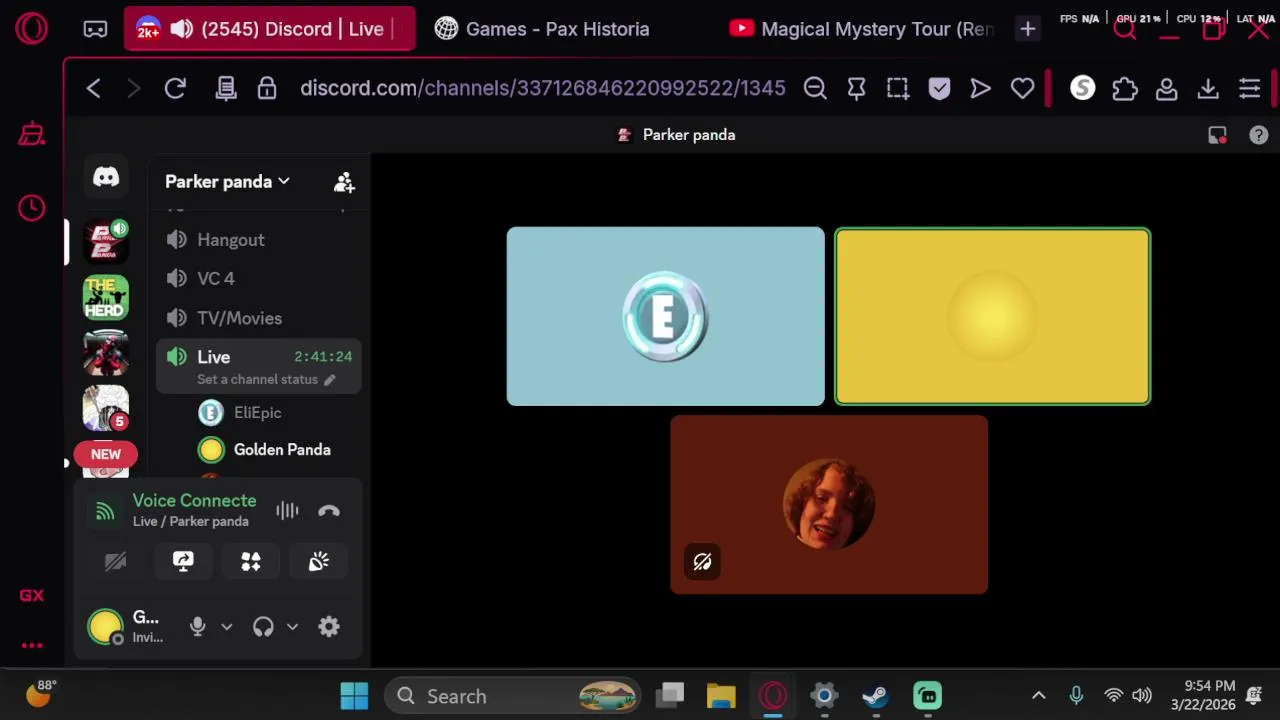The height and width of the screenshot is (720, 1280).
Task: Open the Opera GX main menu
Action: click(31, 29)
